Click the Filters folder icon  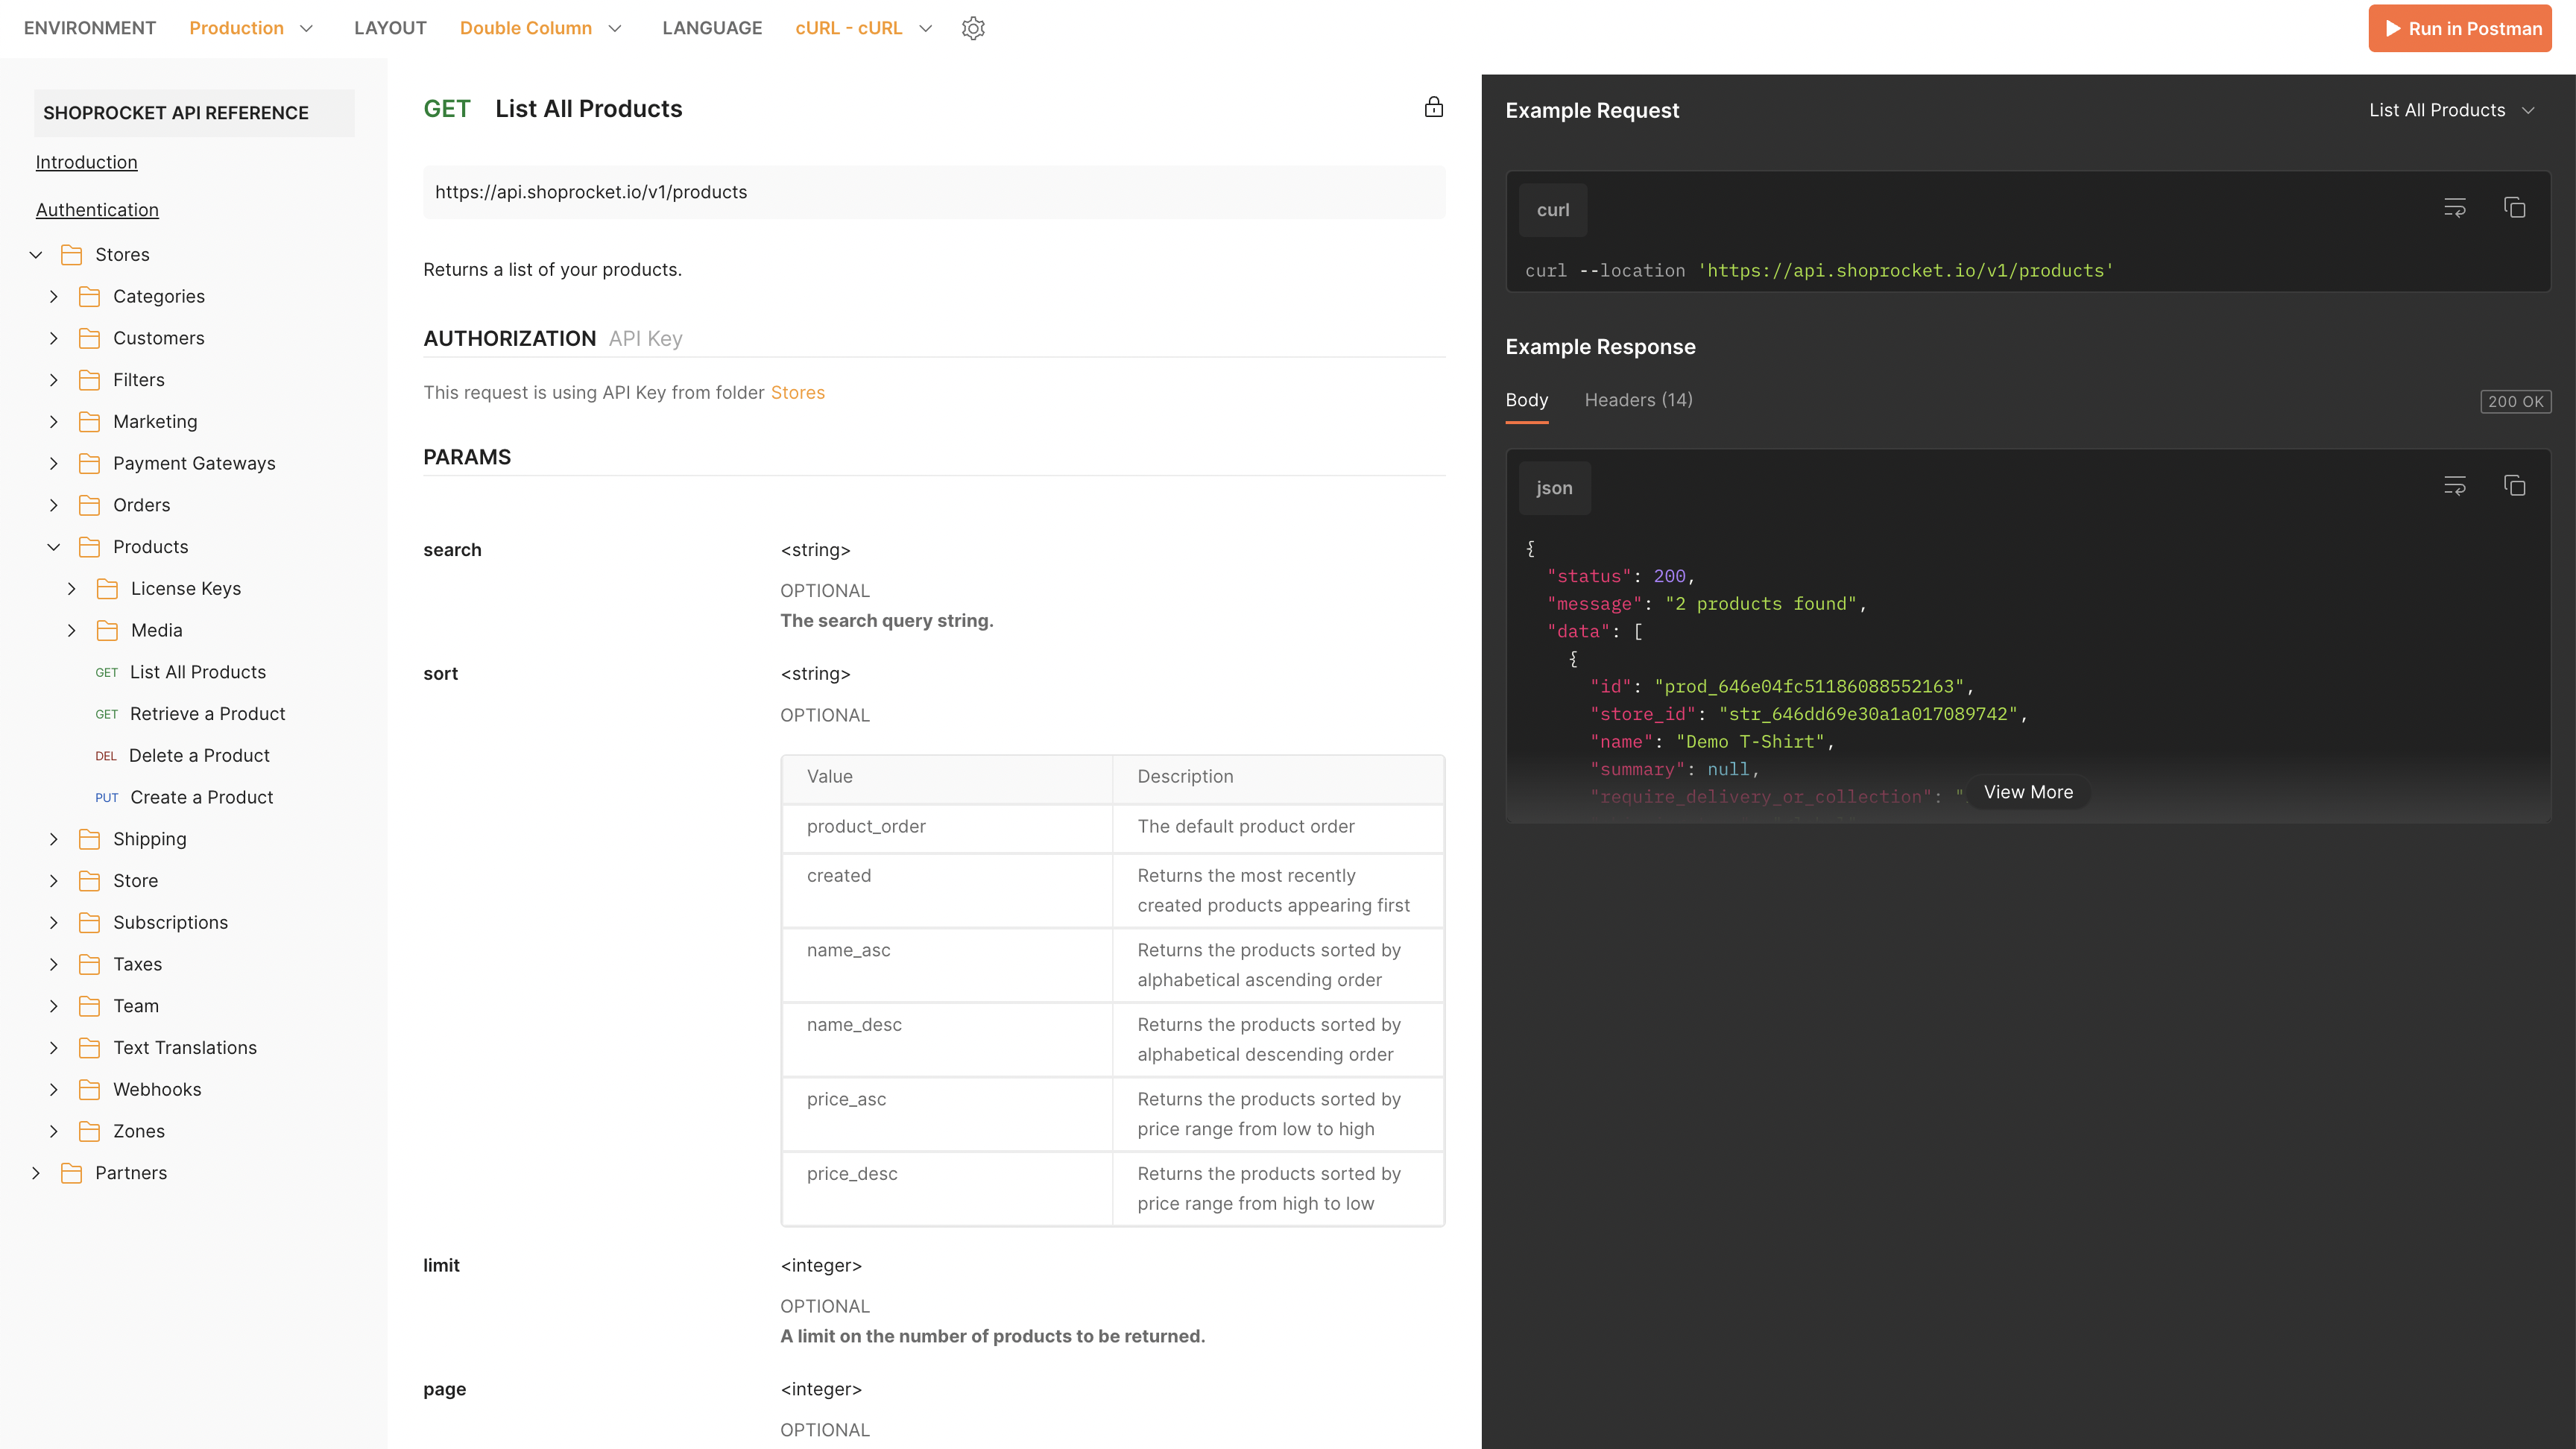point(90,380)
